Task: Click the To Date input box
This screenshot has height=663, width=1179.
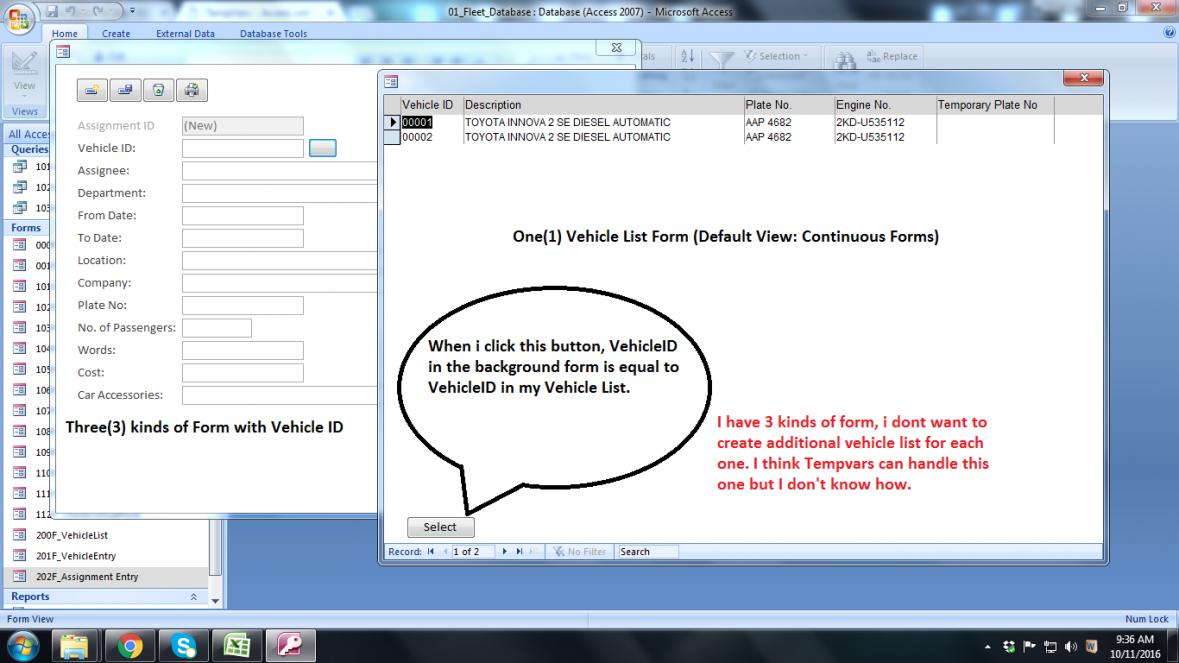Action: pos(243,238)
